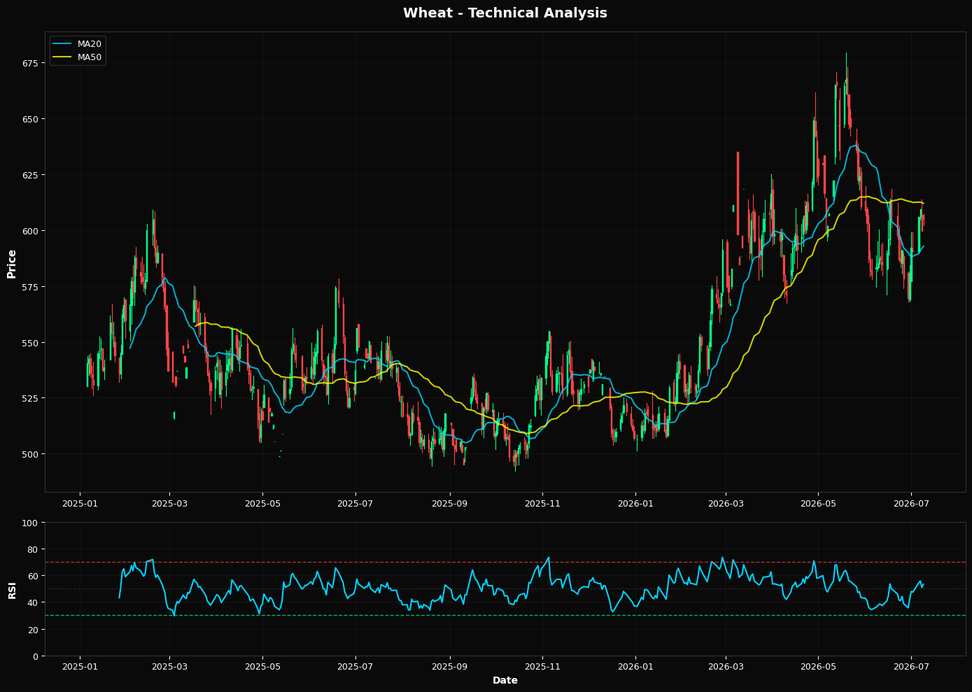Click price chart date label 2026-01
Screen dimensions: 972x692
click(635, 503)
